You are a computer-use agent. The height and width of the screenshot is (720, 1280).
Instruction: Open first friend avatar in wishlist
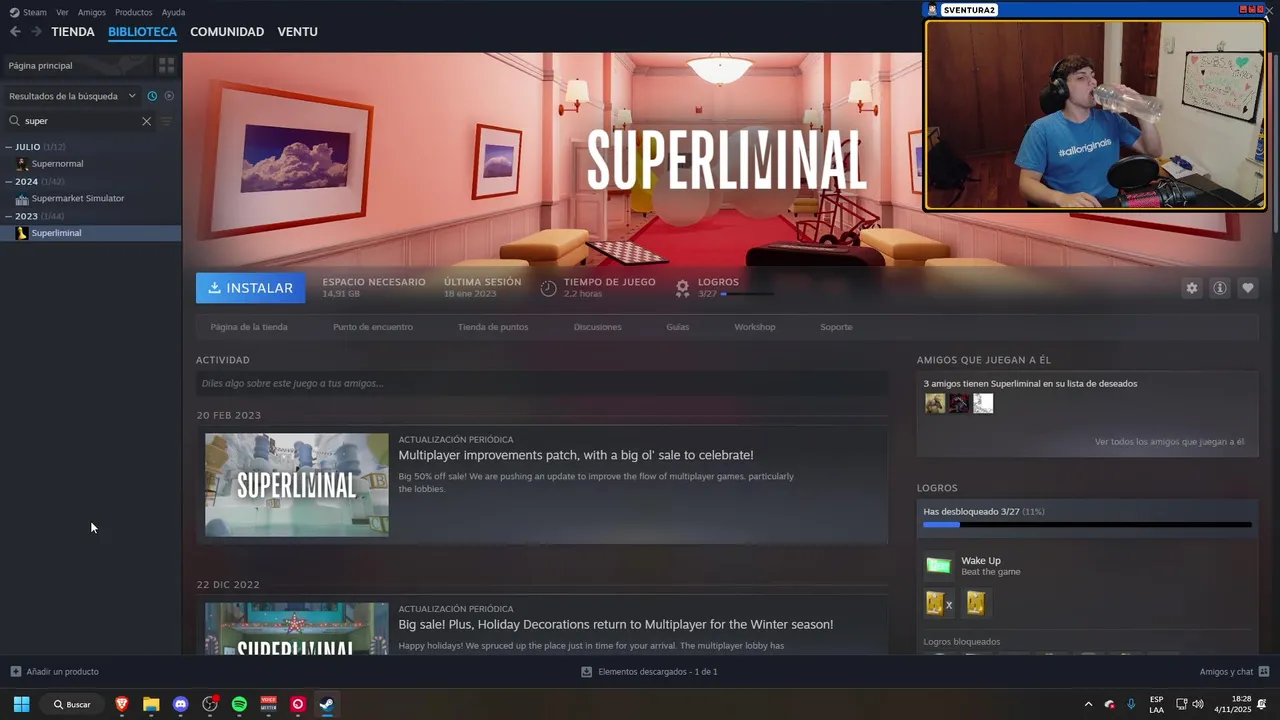[935, 403]
